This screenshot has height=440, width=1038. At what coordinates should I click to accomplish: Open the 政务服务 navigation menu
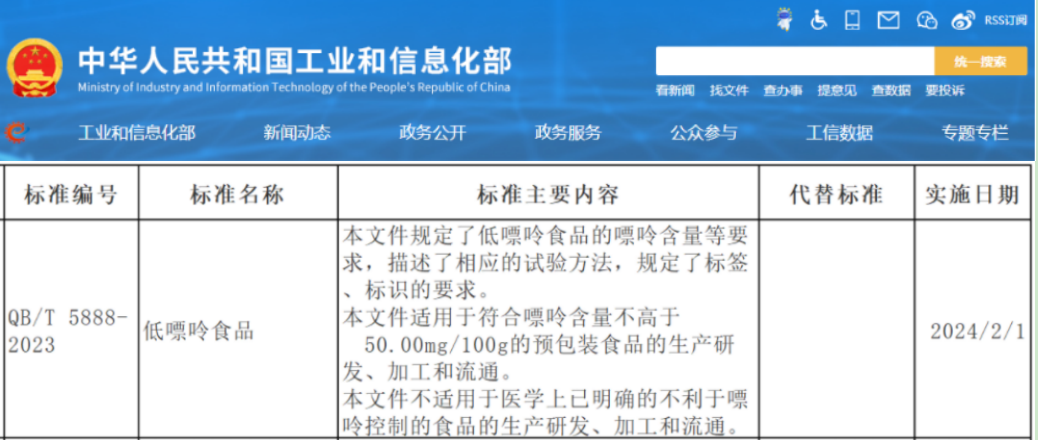click(568, 132)
